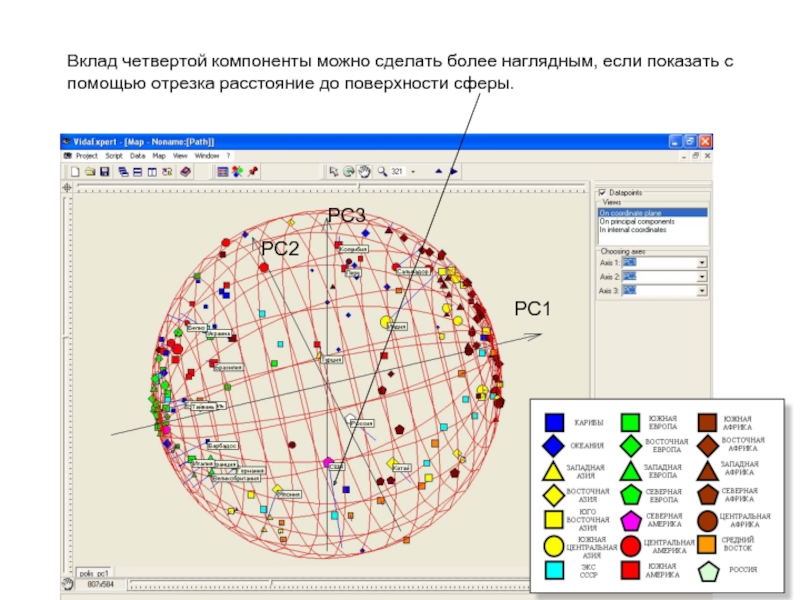
Task: Click the blue up arrow icon
Action: [439, 171]
